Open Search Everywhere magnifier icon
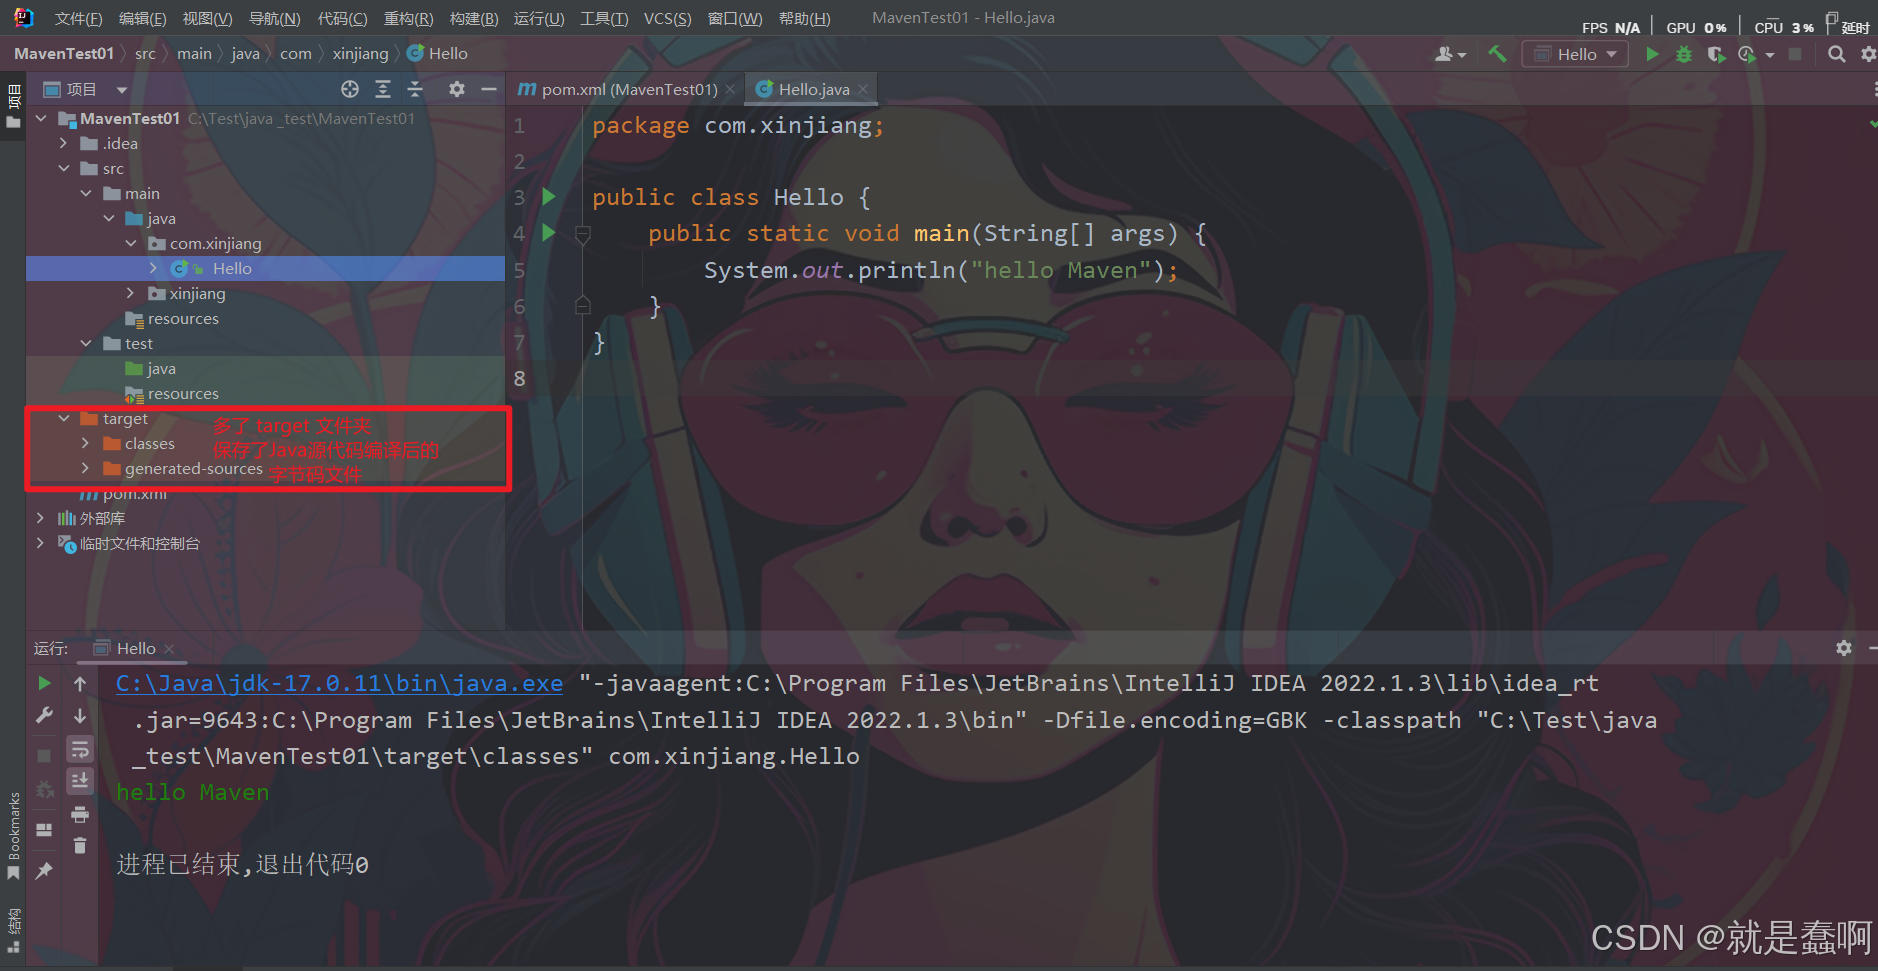Viewport: 1878px width, 971px height. (1836, 54)
